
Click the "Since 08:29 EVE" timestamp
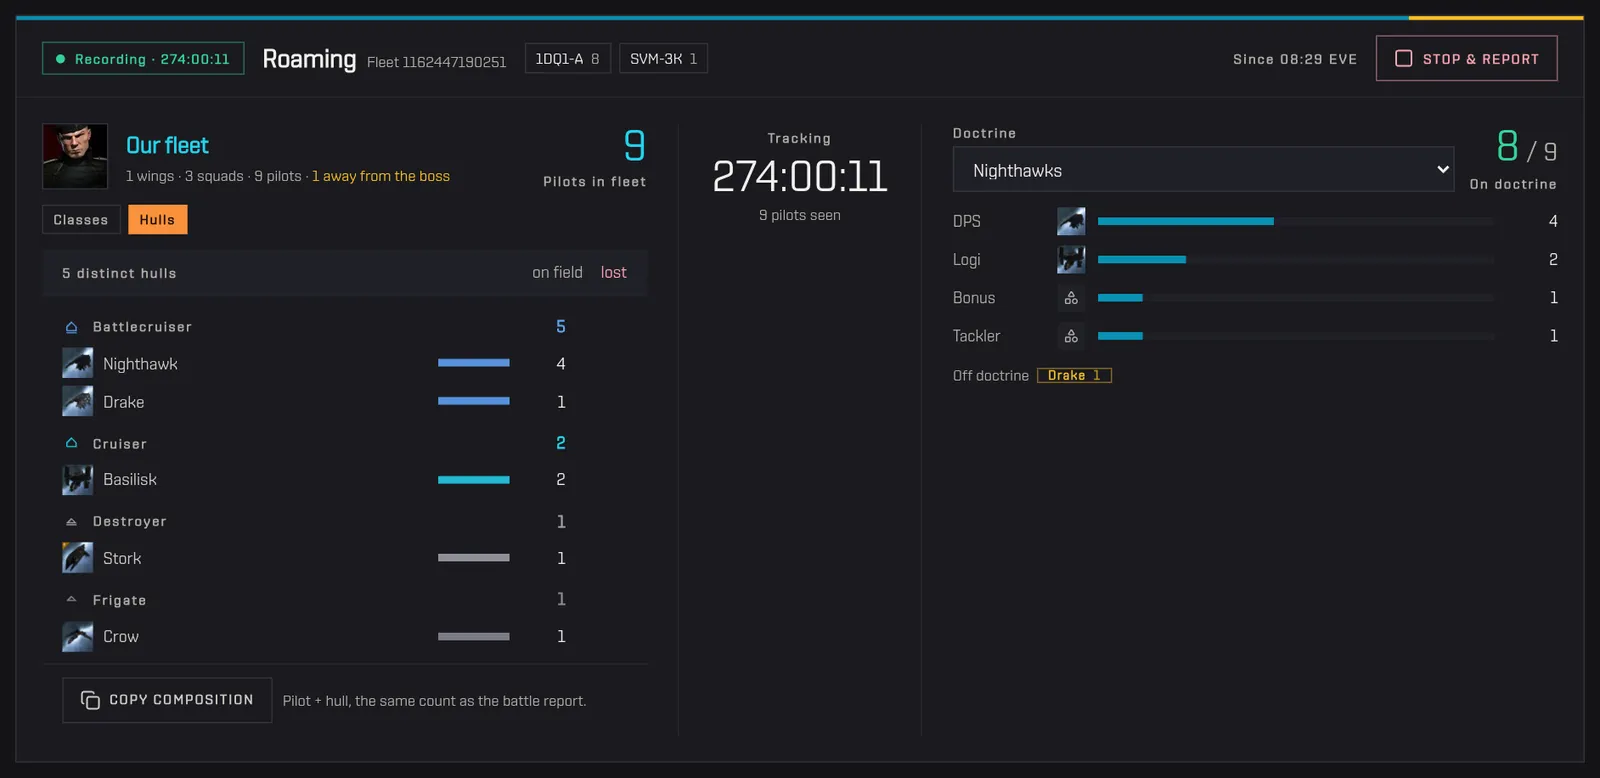point(1295,59)
